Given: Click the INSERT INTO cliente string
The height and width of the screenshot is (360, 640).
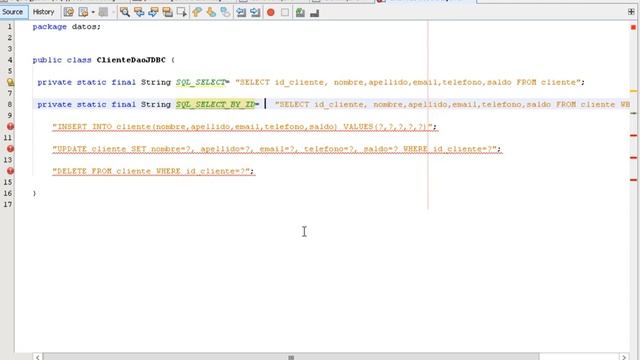Looking at the screenshot, I should click(244, 127).
